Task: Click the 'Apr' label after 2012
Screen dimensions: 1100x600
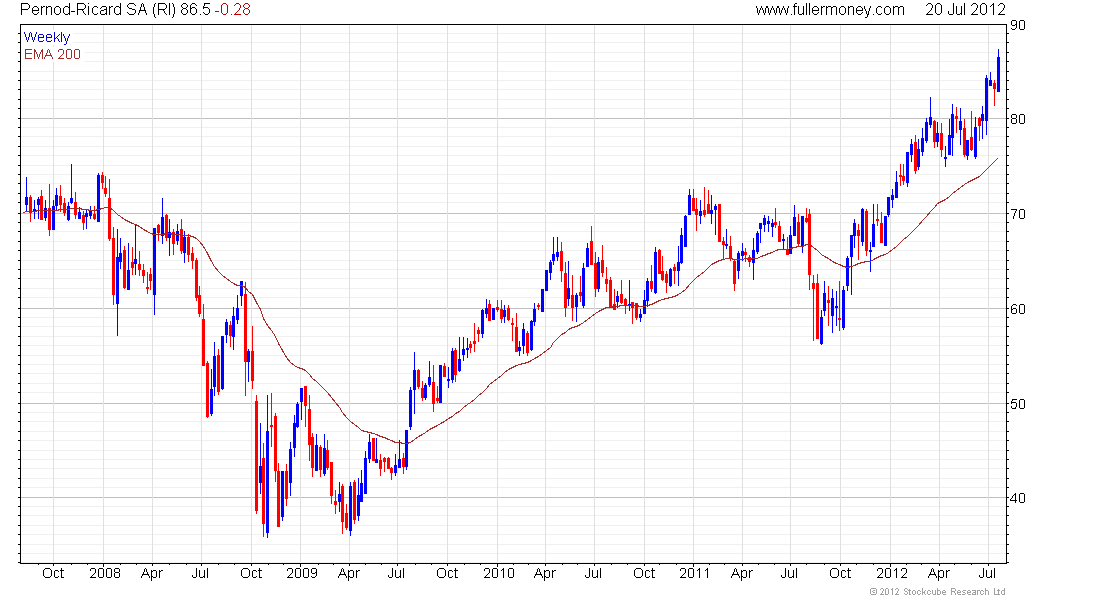Action: [939, 573]
